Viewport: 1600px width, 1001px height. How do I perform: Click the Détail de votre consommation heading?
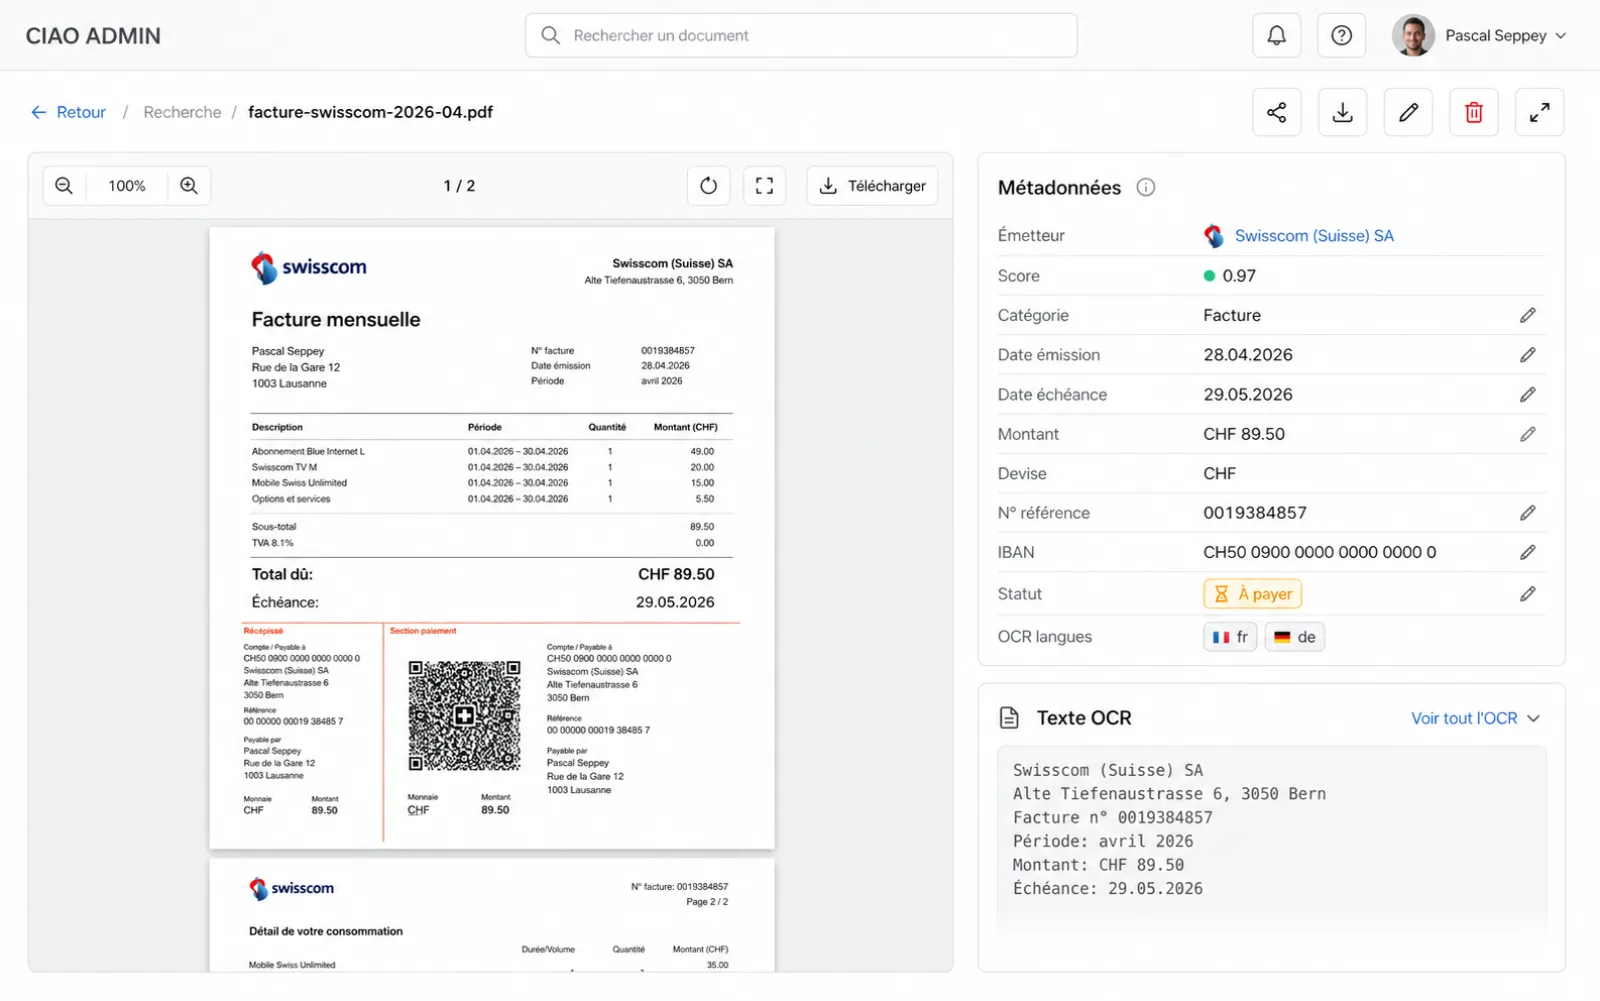coord(326,932)
